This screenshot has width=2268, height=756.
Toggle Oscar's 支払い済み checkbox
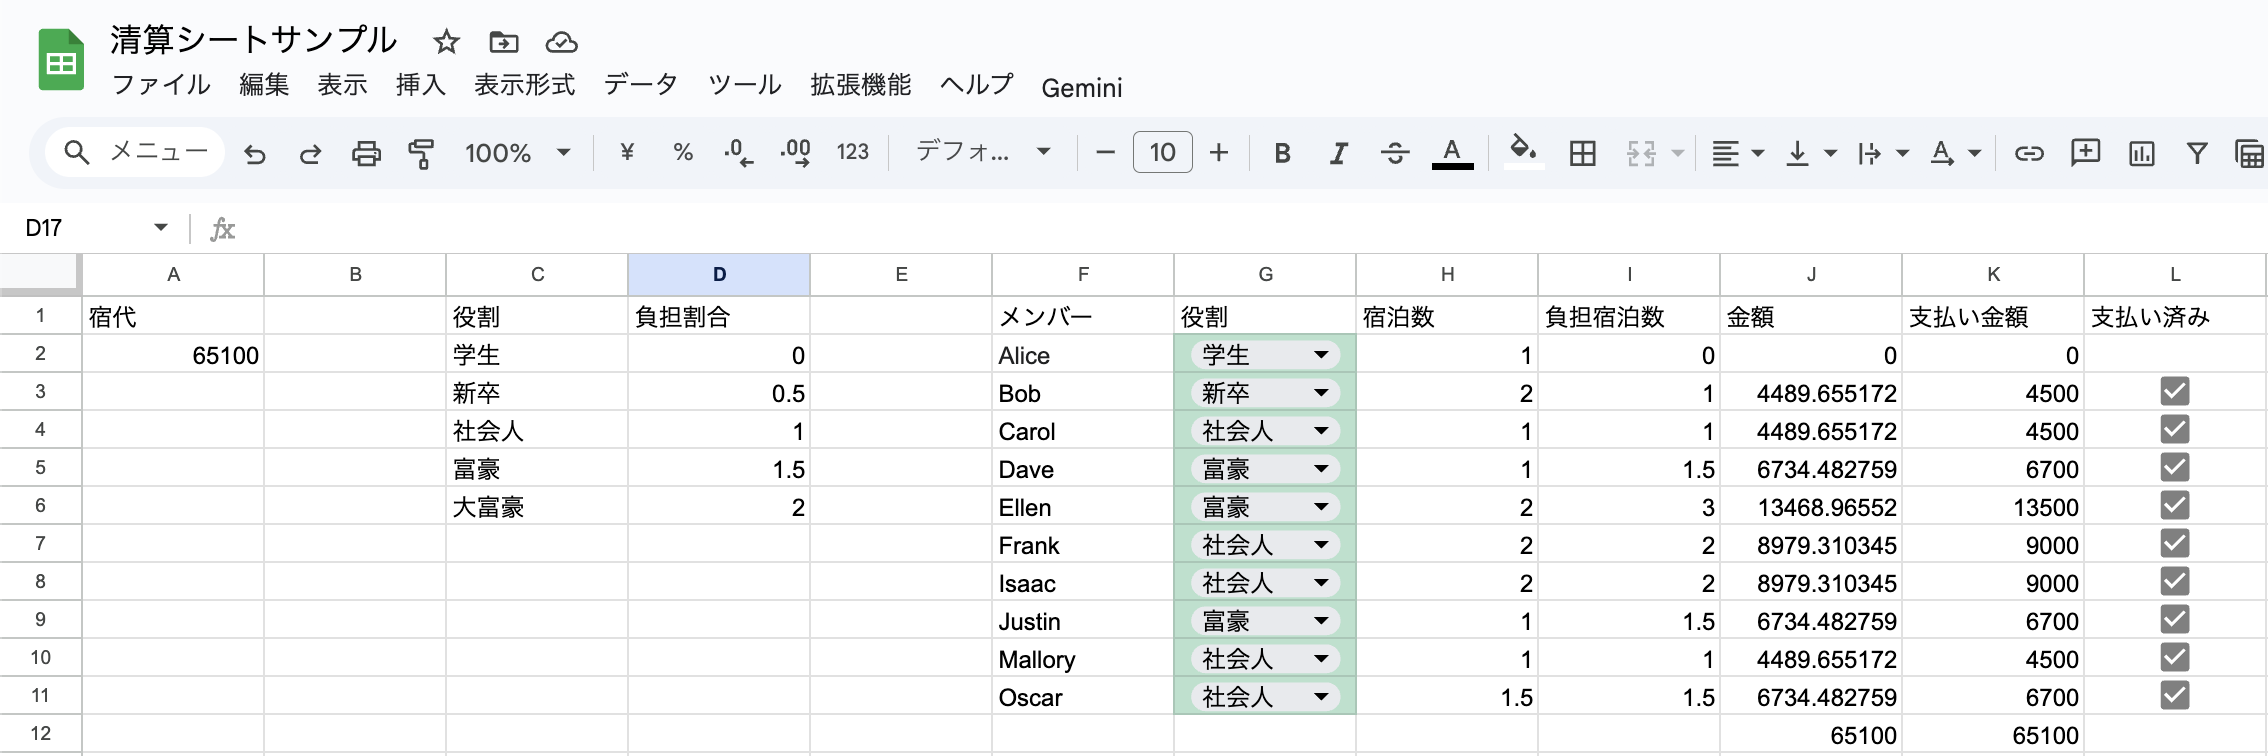[x=2174, y=696]
